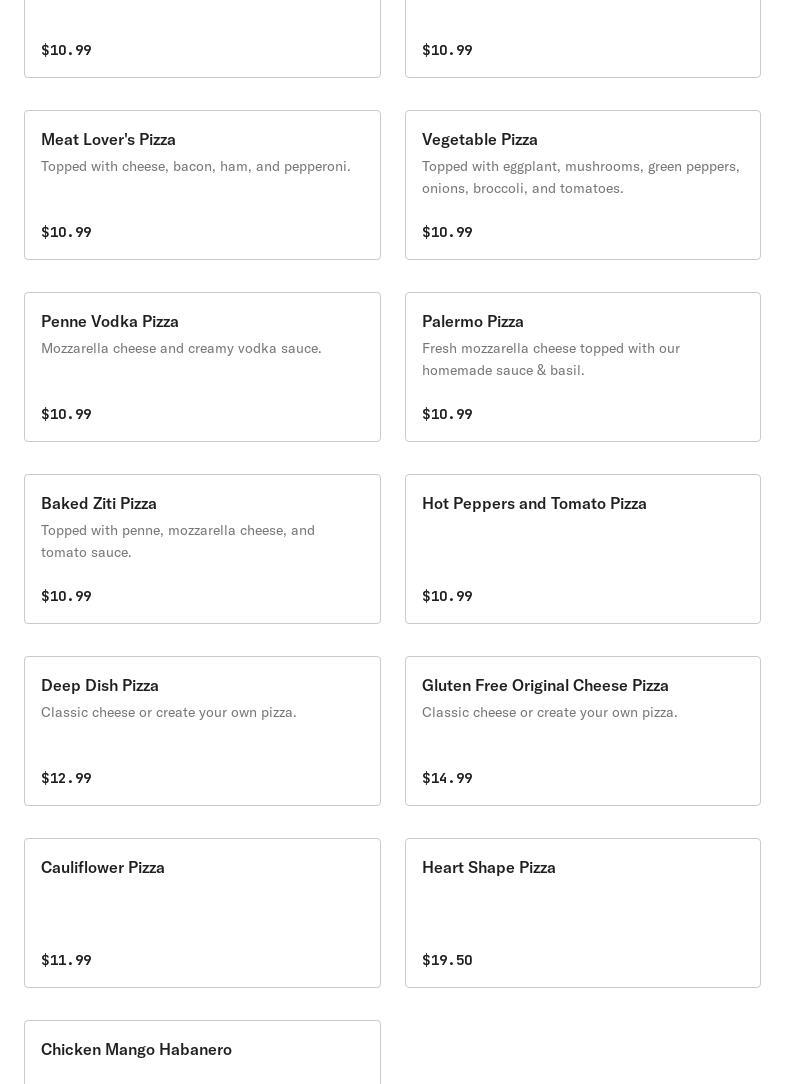Open the Deep Dish Pizza item
The image size is (785, 1084).
click(202, 731)
